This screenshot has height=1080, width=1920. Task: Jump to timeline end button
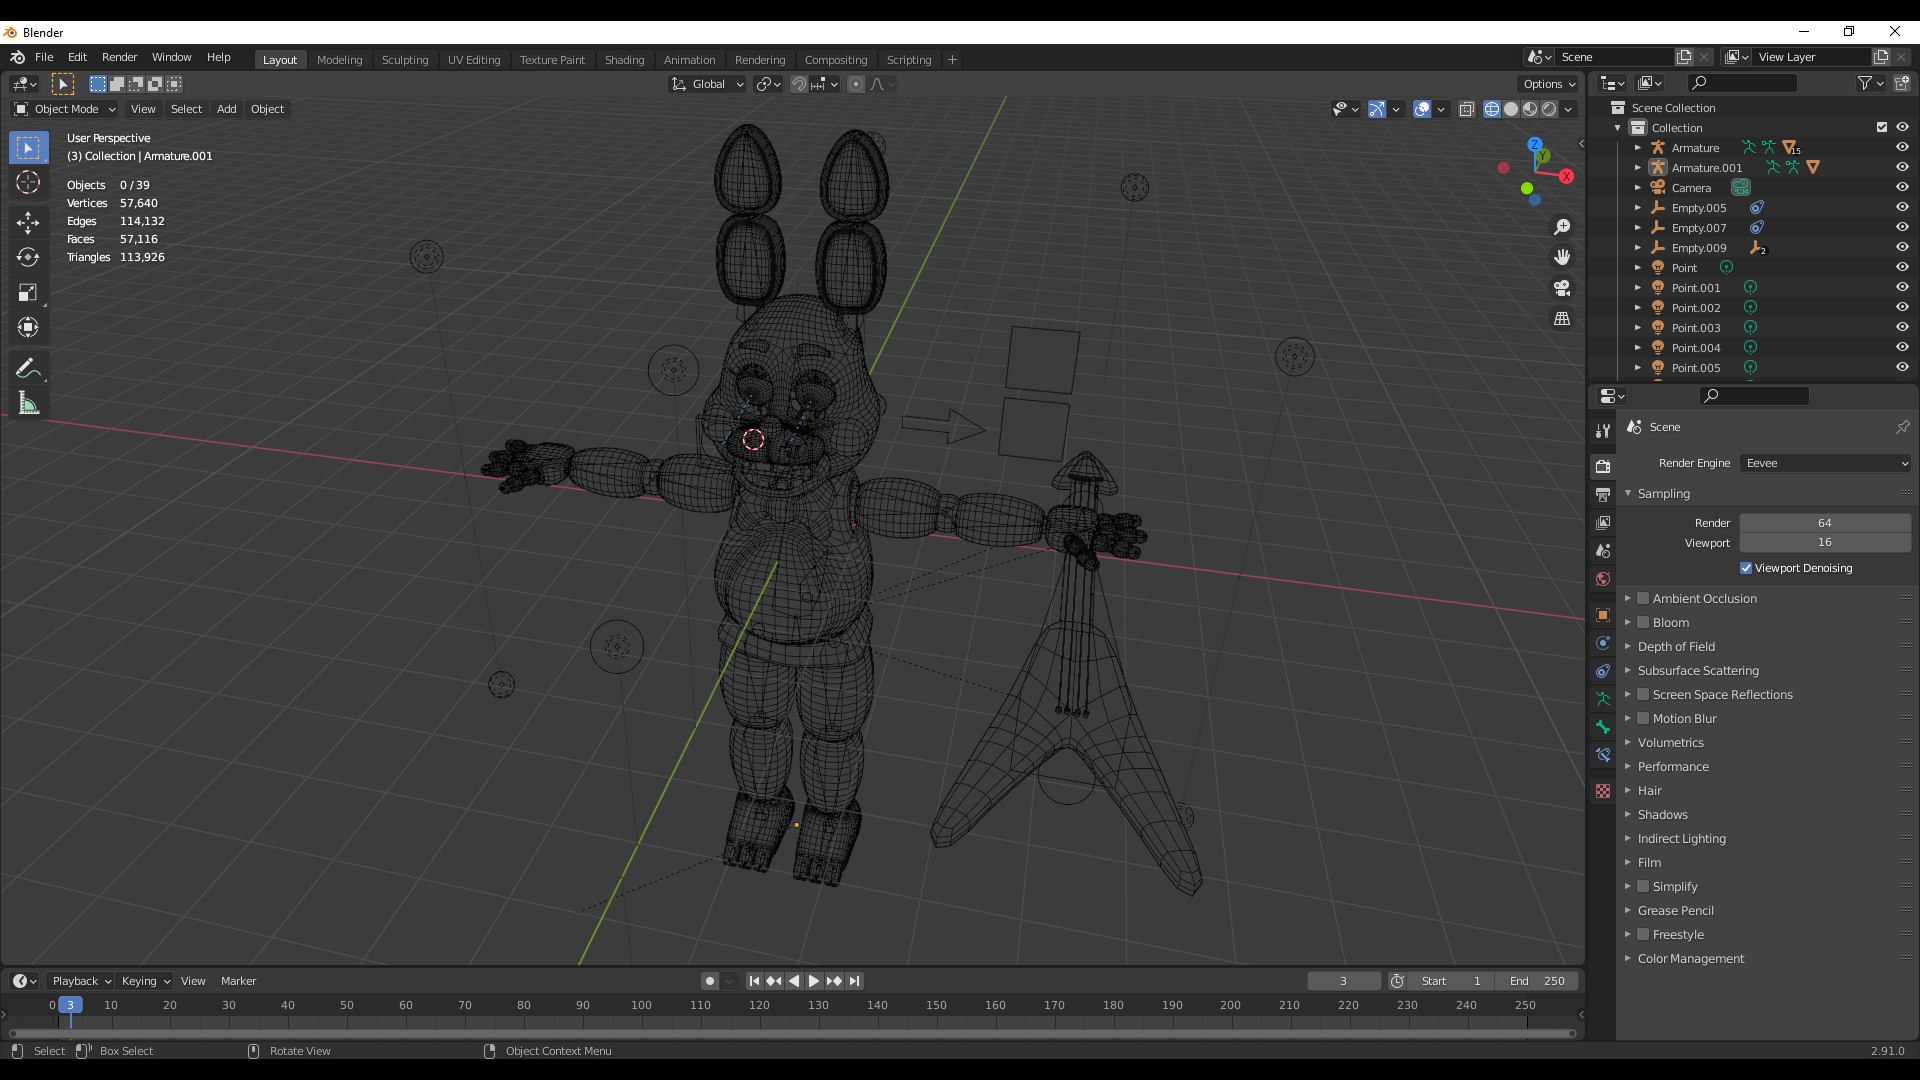click(x=854, y=981)
